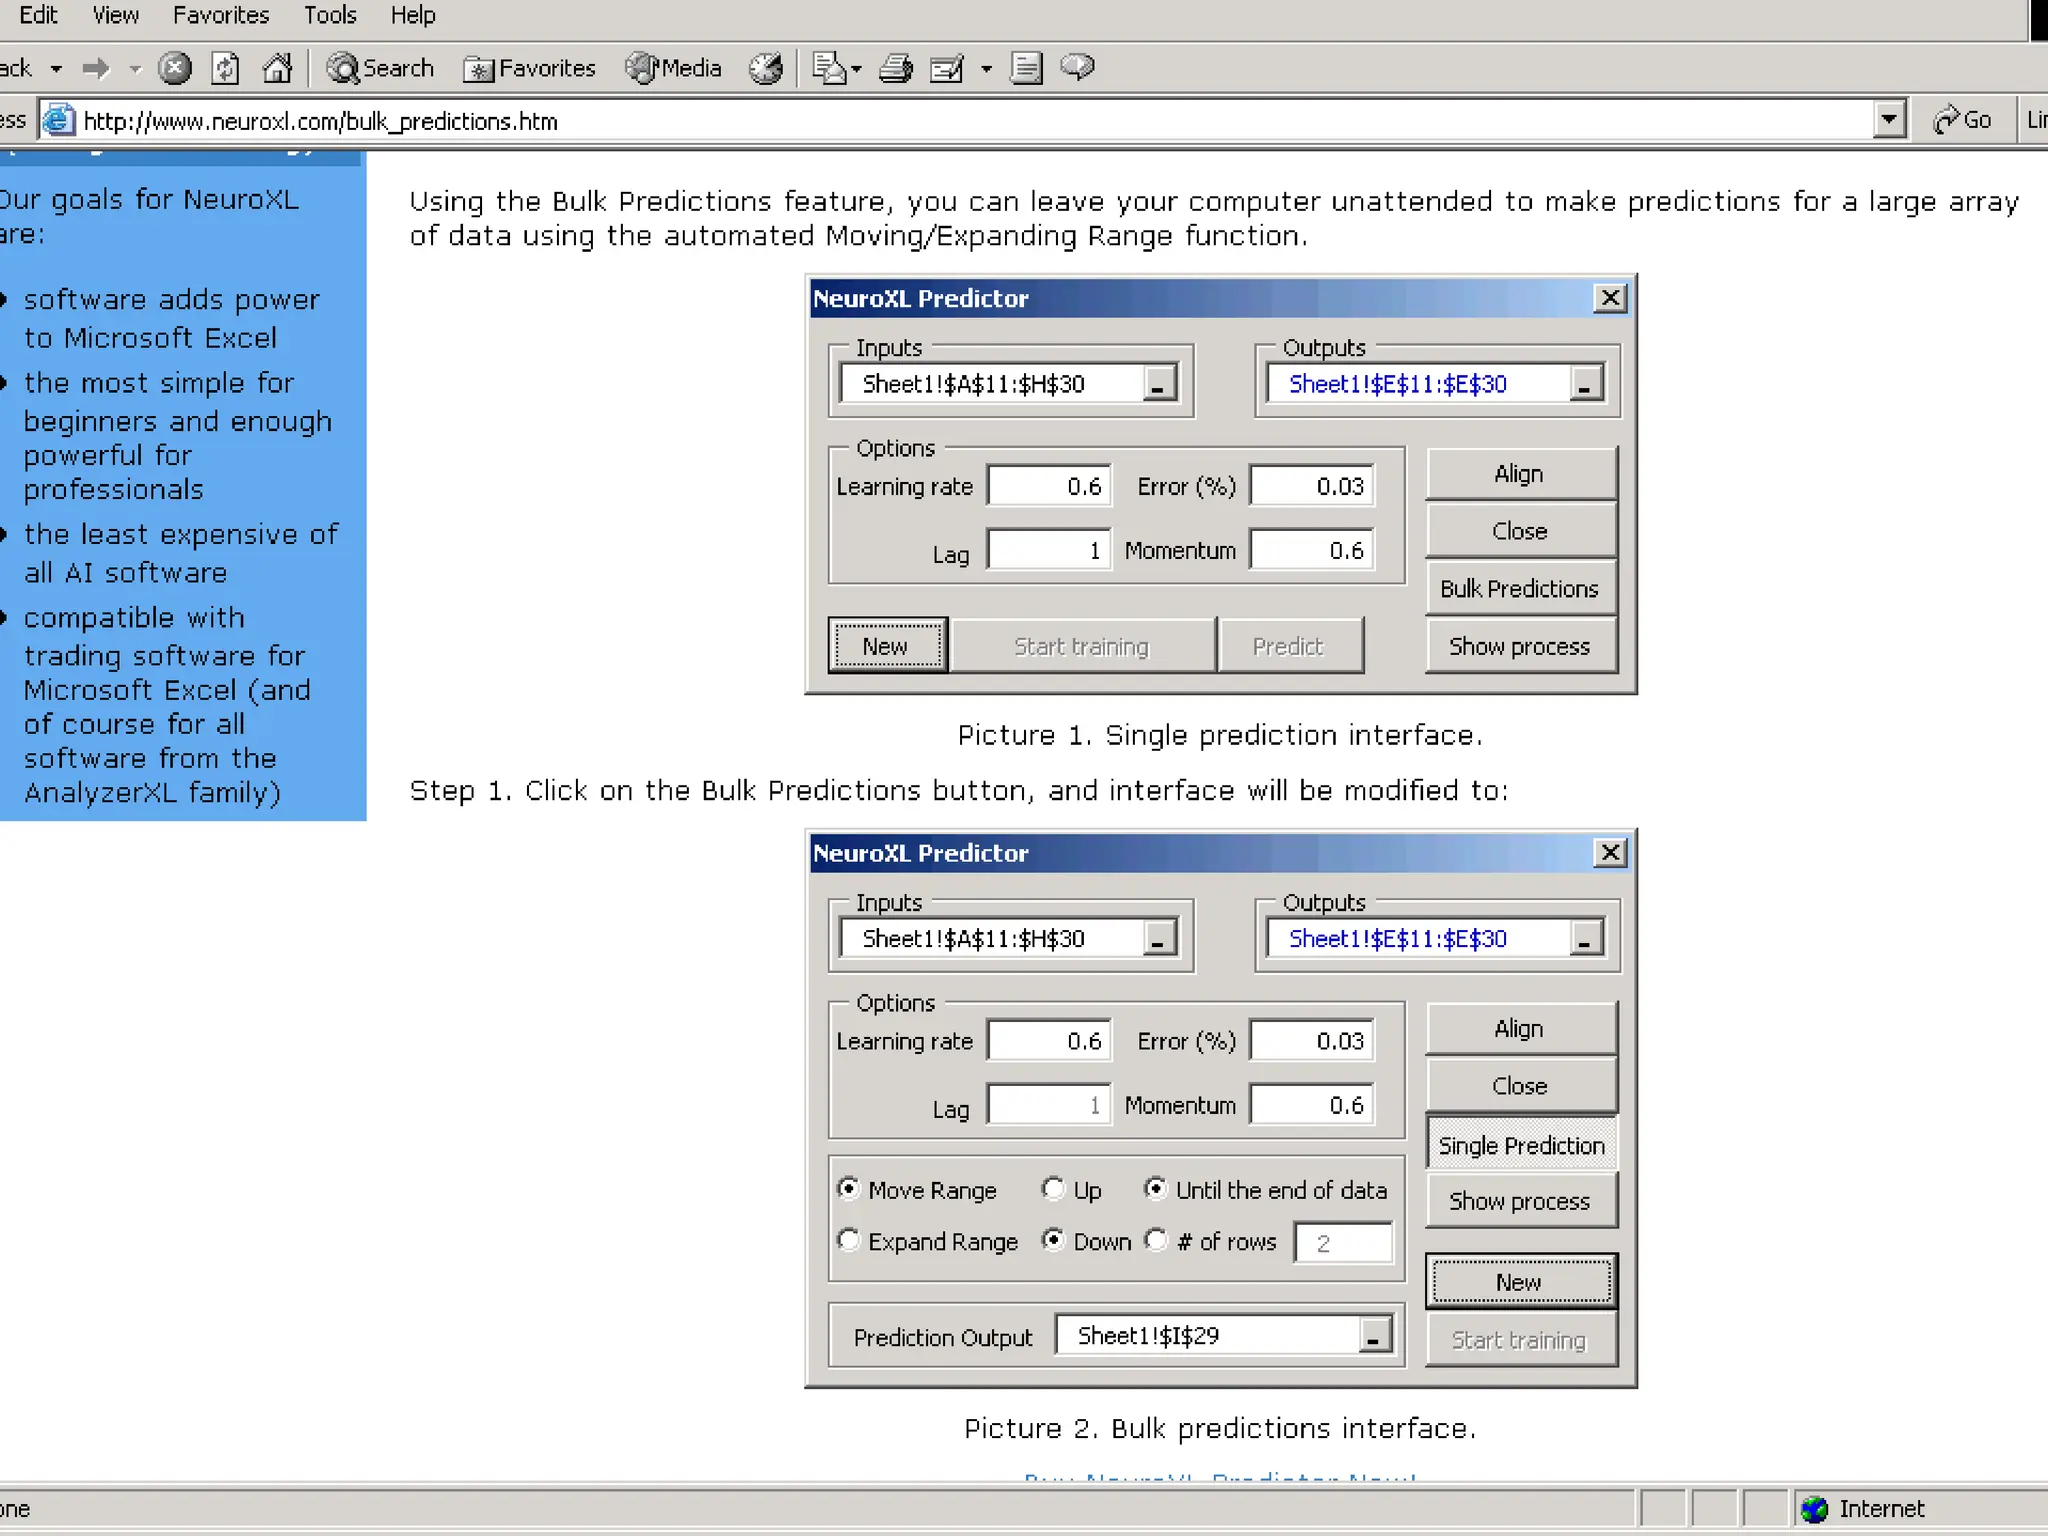
Task: Go to the Home page icon
Action: (x=277, y=68)
